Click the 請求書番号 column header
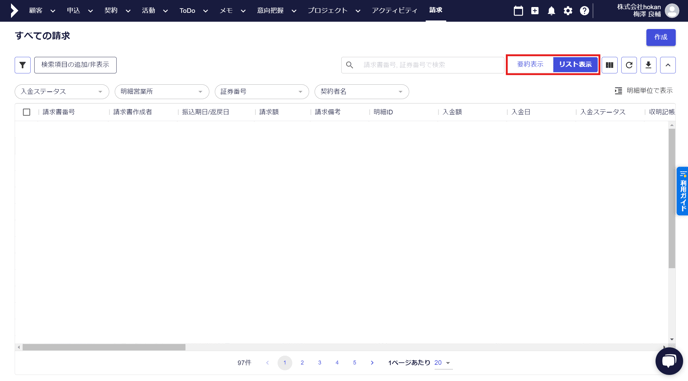The height and width of the screenshot is (381, 688). coord(59,112)
